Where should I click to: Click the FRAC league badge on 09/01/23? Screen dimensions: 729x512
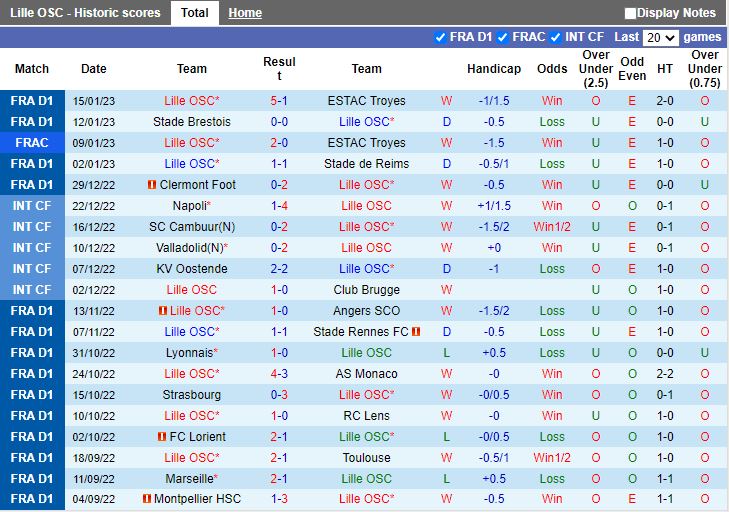[x=32, y=143]
